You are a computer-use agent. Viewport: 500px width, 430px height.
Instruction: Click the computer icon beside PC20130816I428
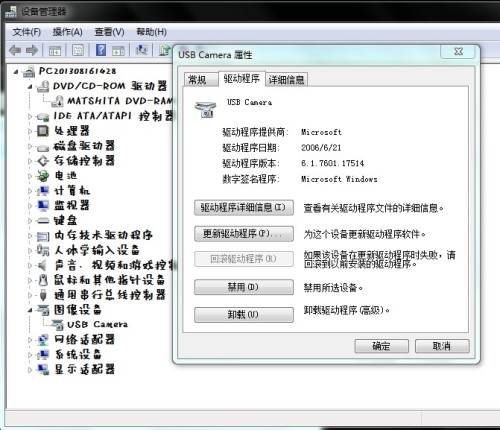pyautogui.click(x=29, y=72)
